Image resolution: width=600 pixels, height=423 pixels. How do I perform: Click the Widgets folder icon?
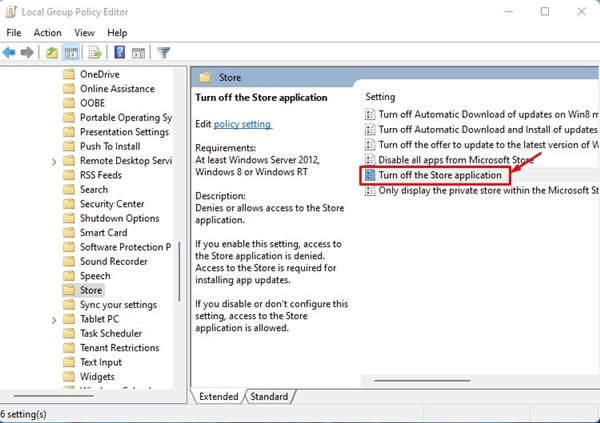click(x=69, y=376)
